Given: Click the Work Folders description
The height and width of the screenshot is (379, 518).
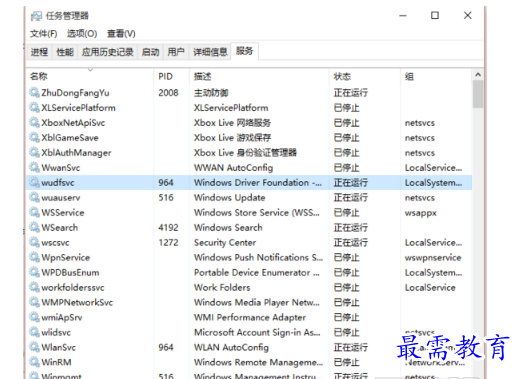Looking at the screenshot, I should click(x=222, y=288).
